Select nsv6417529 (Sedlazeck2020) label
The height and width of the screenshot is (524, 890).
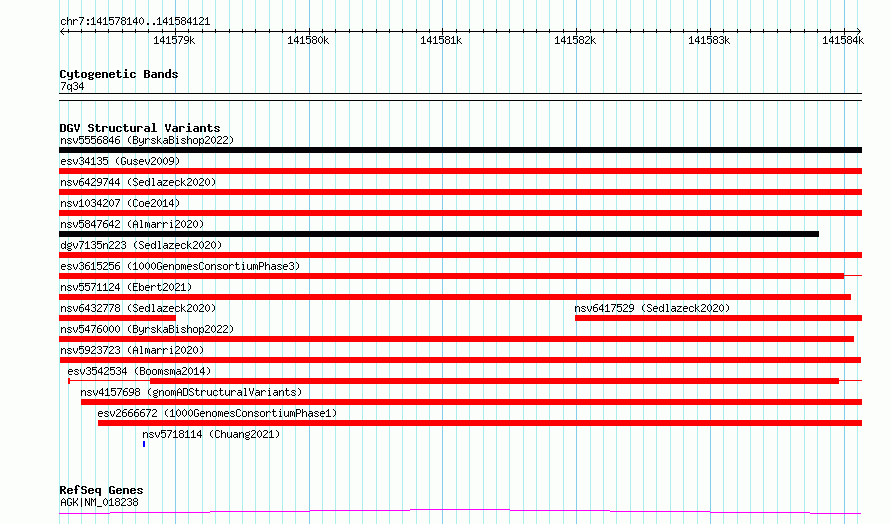(652, 308)
